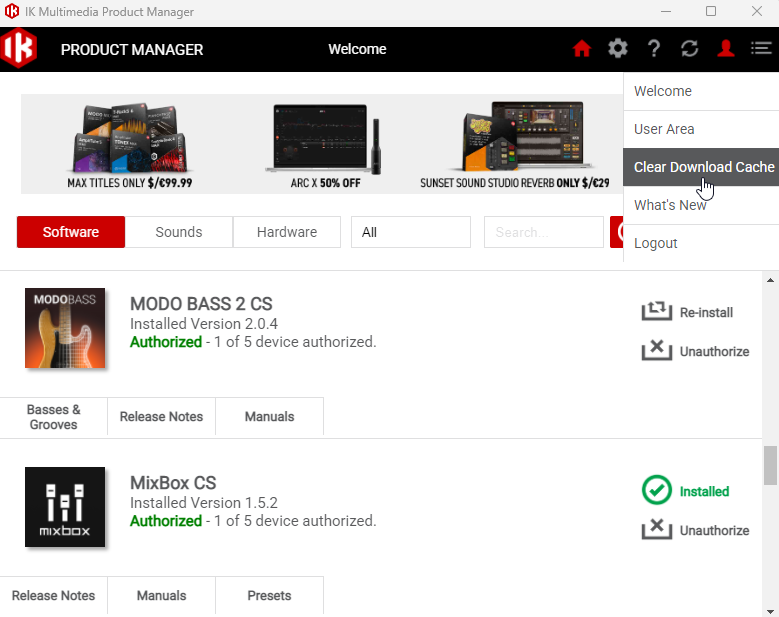Viewport: 779px width, 617px height.
Task: Switch to the Sounds tab
Action: 179,232
